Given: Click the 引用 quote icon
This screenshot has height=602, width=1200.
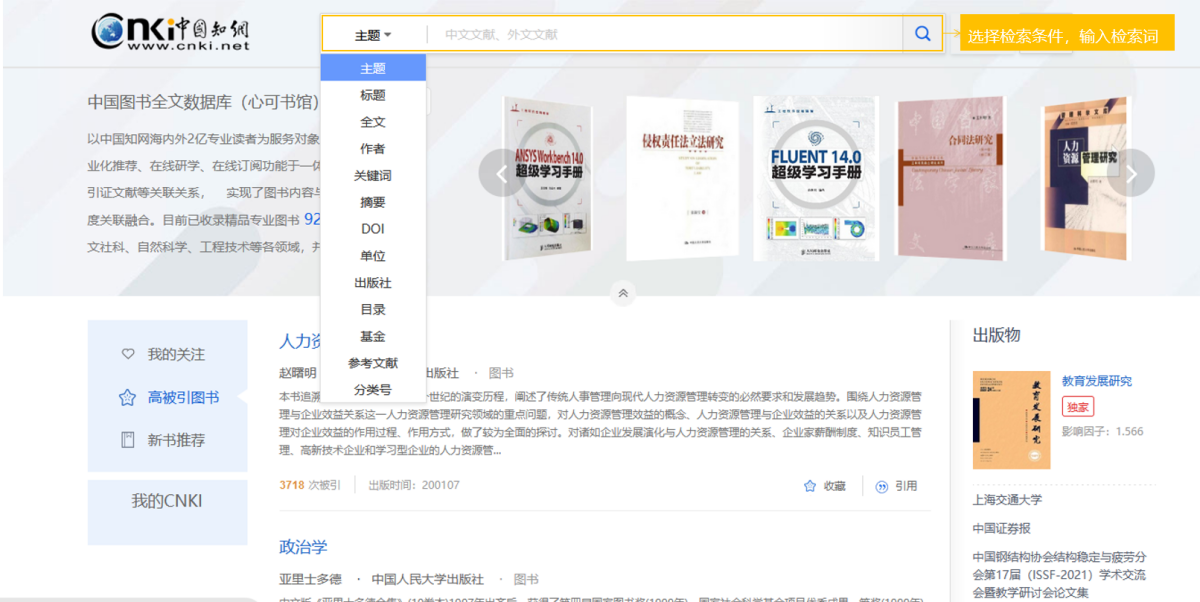Looking at the screenshot, I should point(882,486).
